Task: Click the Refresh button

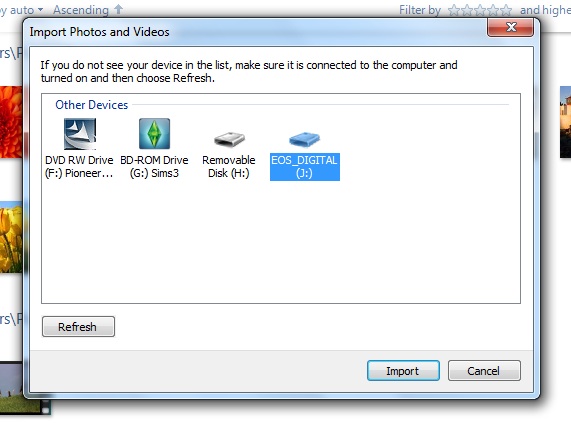Action: (78, 326)
